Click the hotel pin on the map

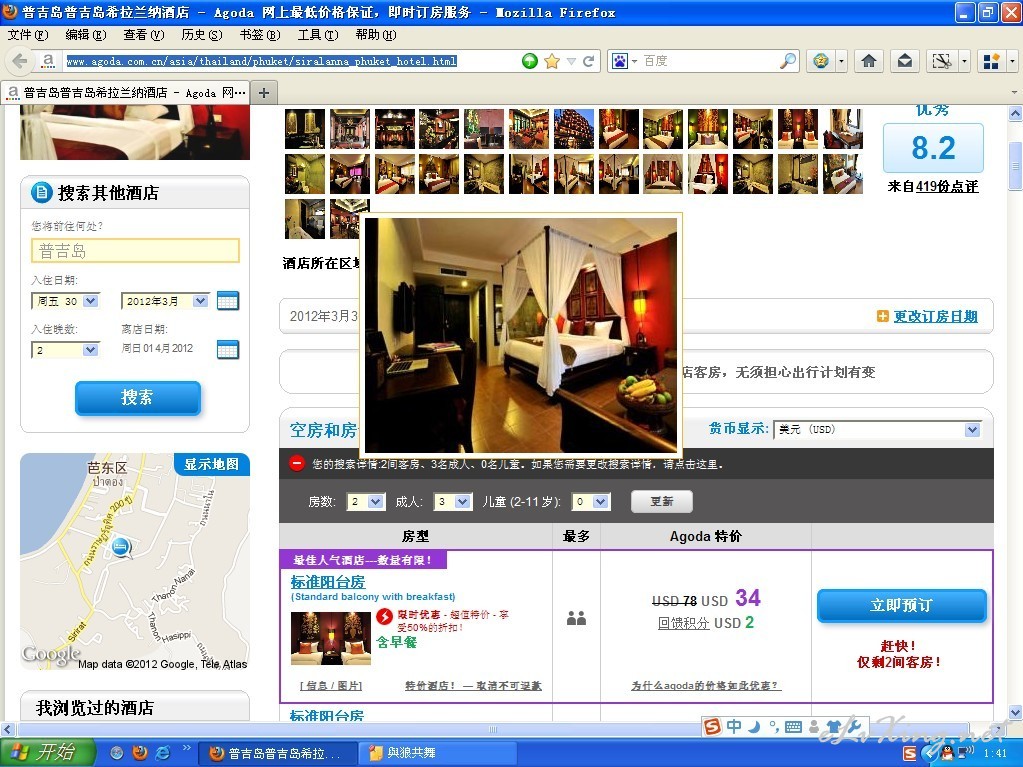tap(121, 547)
